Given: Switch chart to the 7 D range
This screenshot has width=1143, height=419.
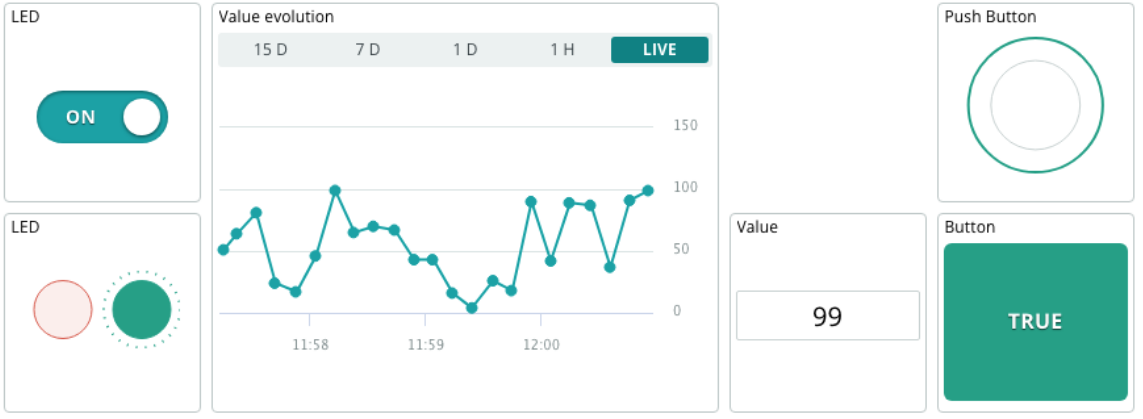Looking at the screenshot, I should pos(368,50).
